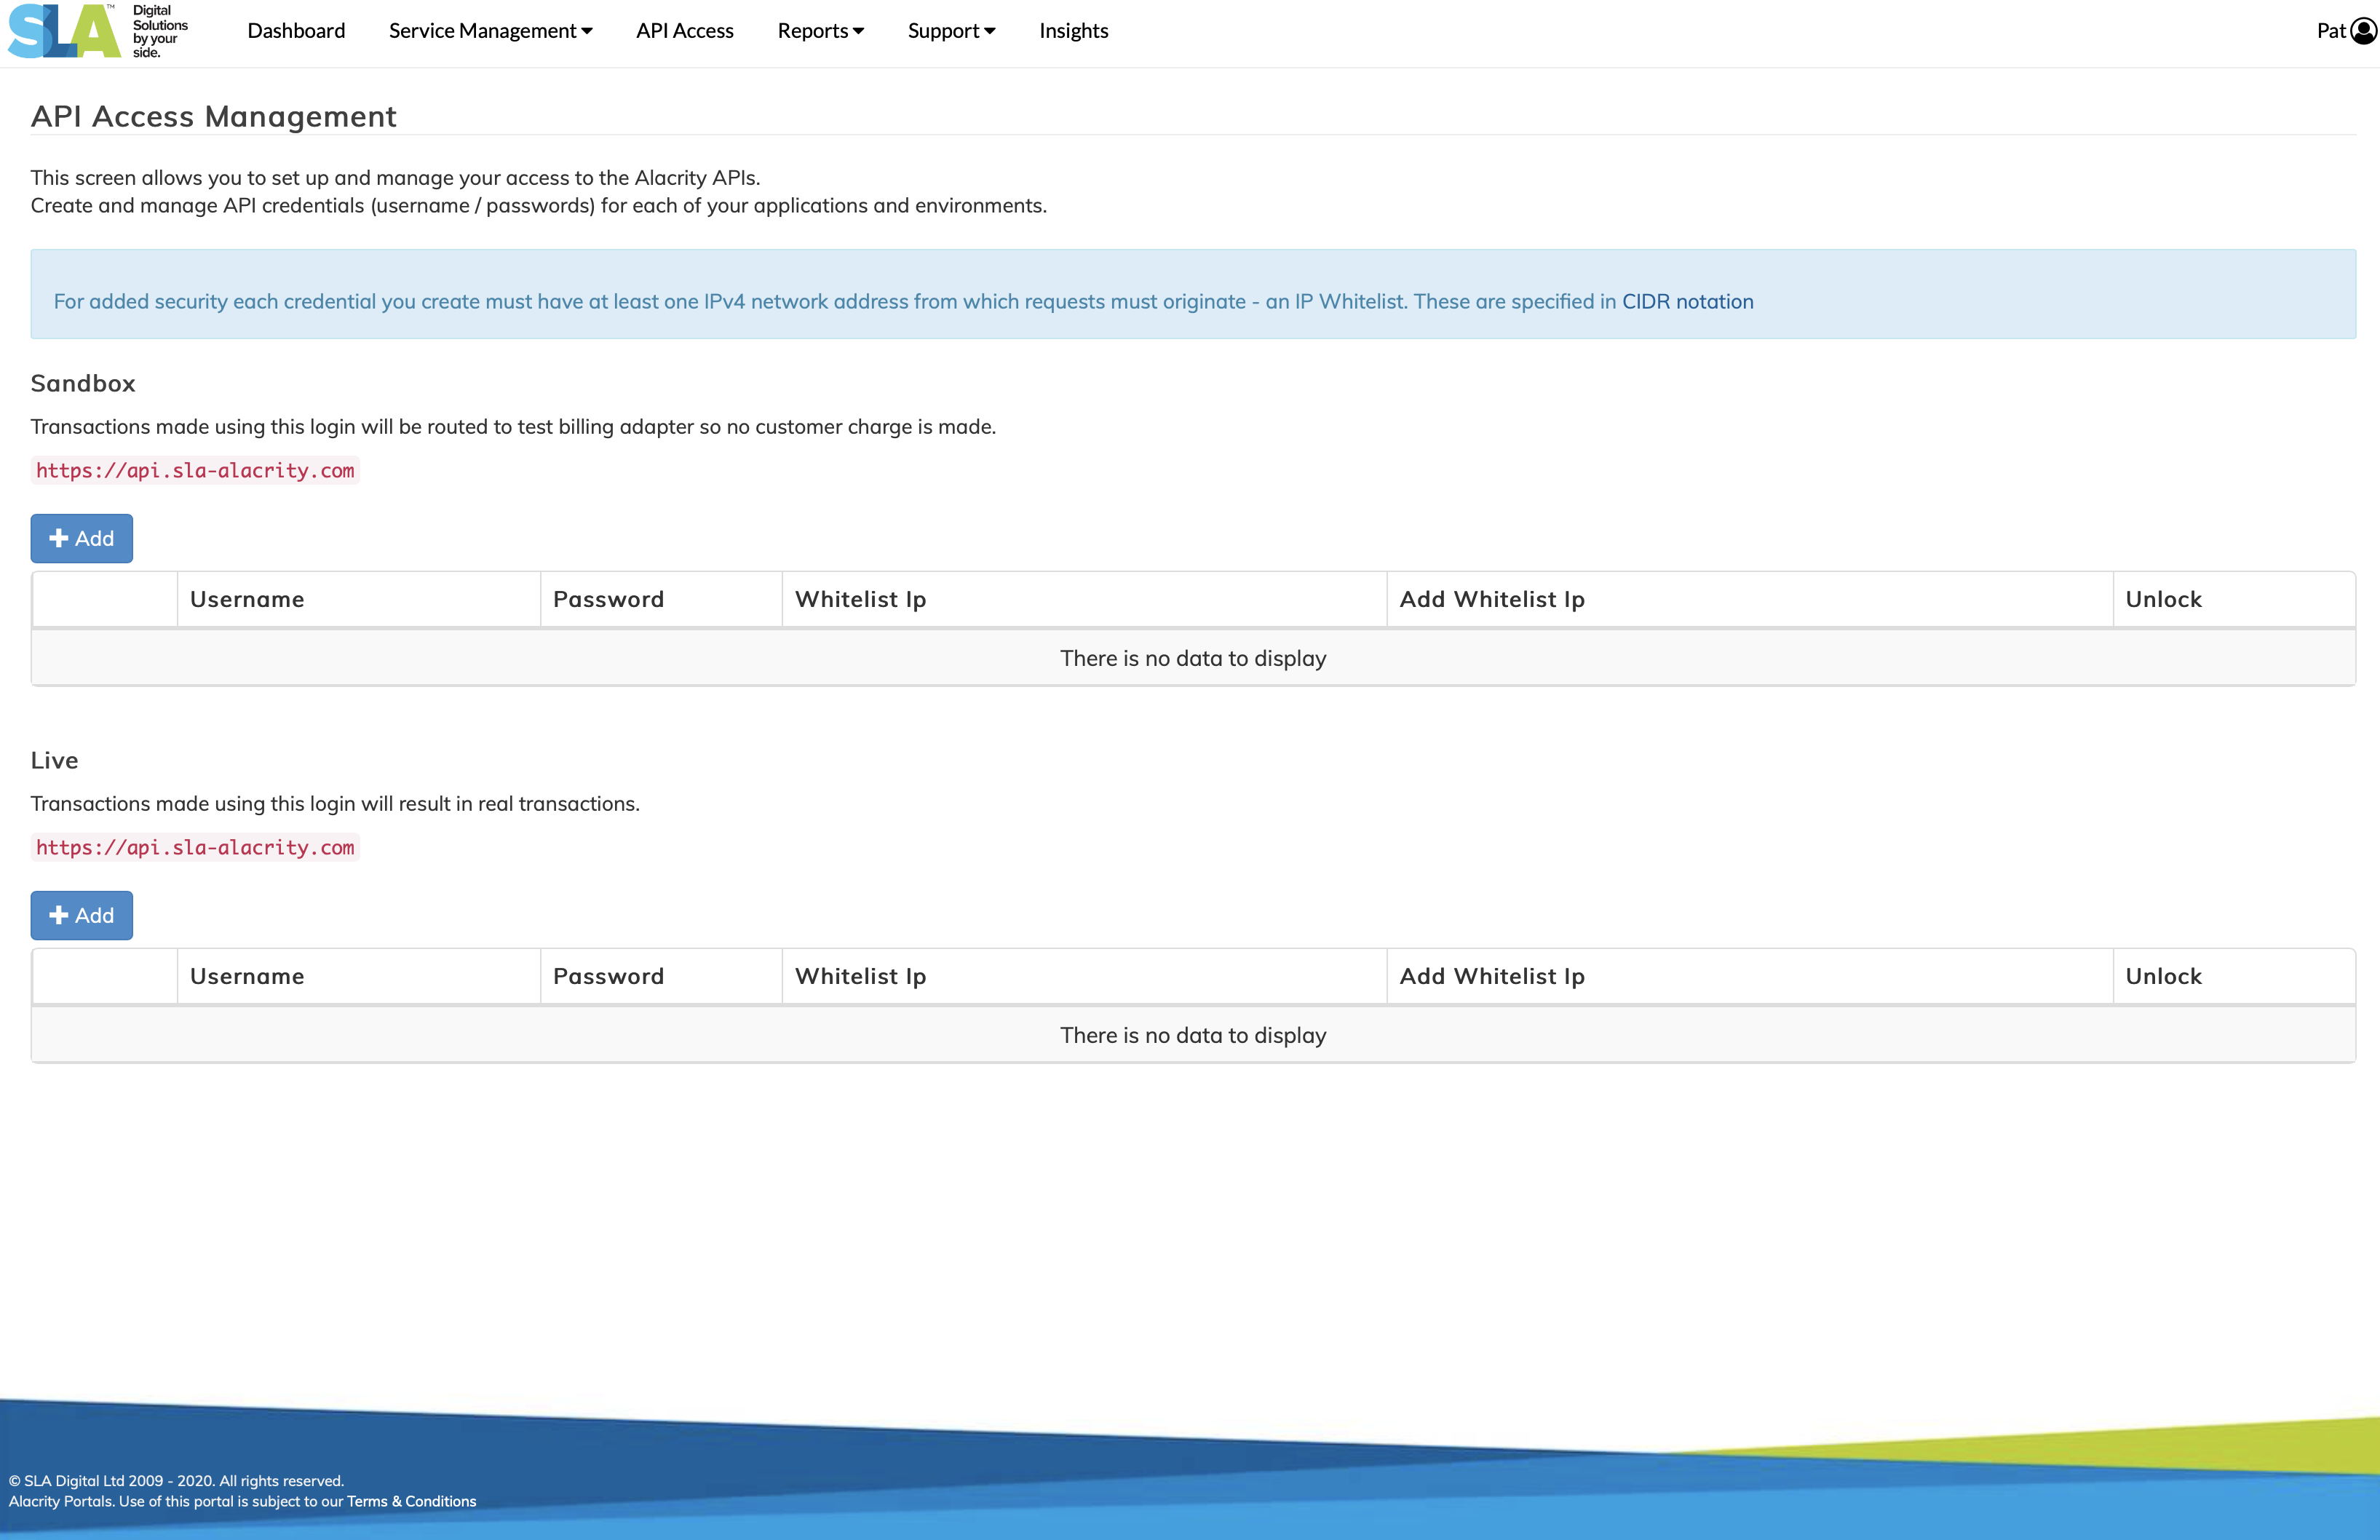Click the Live API URL code text
This screenshot has width=2380, height=1540.
pos(195,847)
